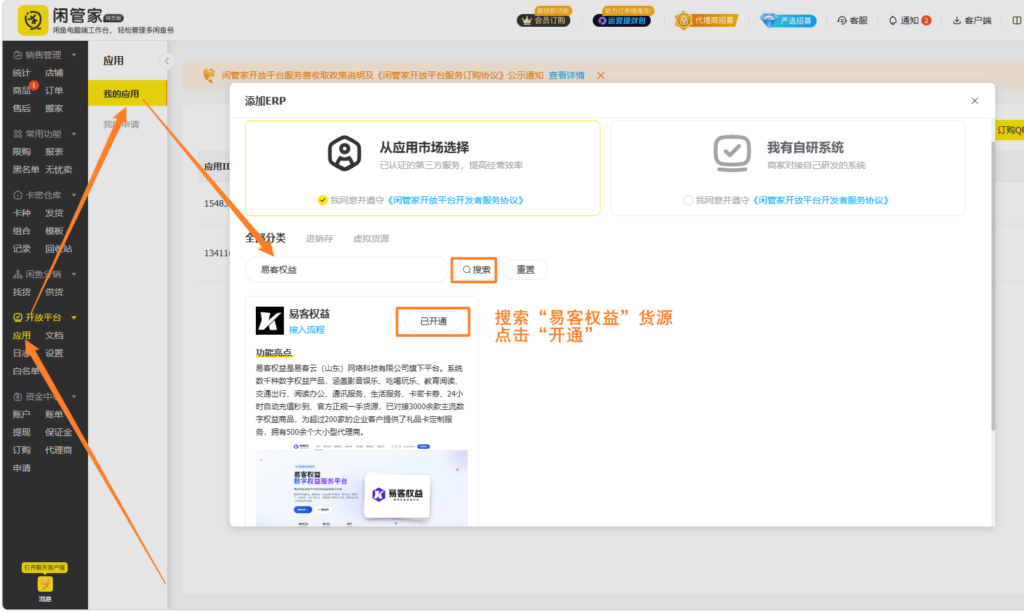This screenshot has height=612, width=1024.
Task: Click the 易客权益 preview thumbnail
Action: tap(361, 485)
